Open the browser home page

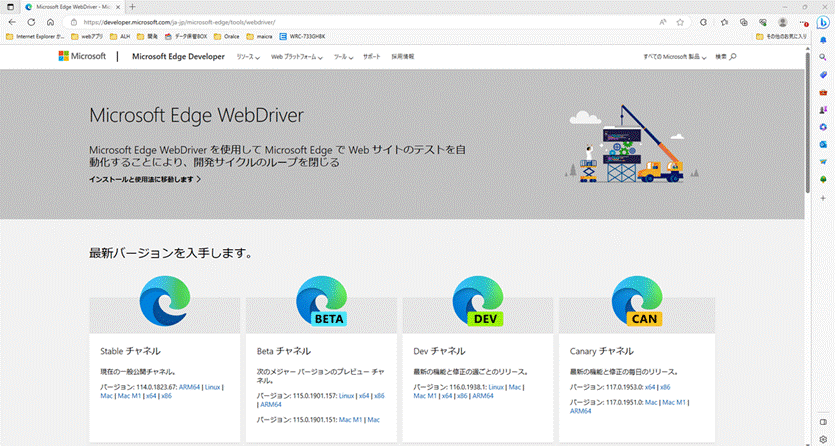pyautogui.click(x=50, y=22)
